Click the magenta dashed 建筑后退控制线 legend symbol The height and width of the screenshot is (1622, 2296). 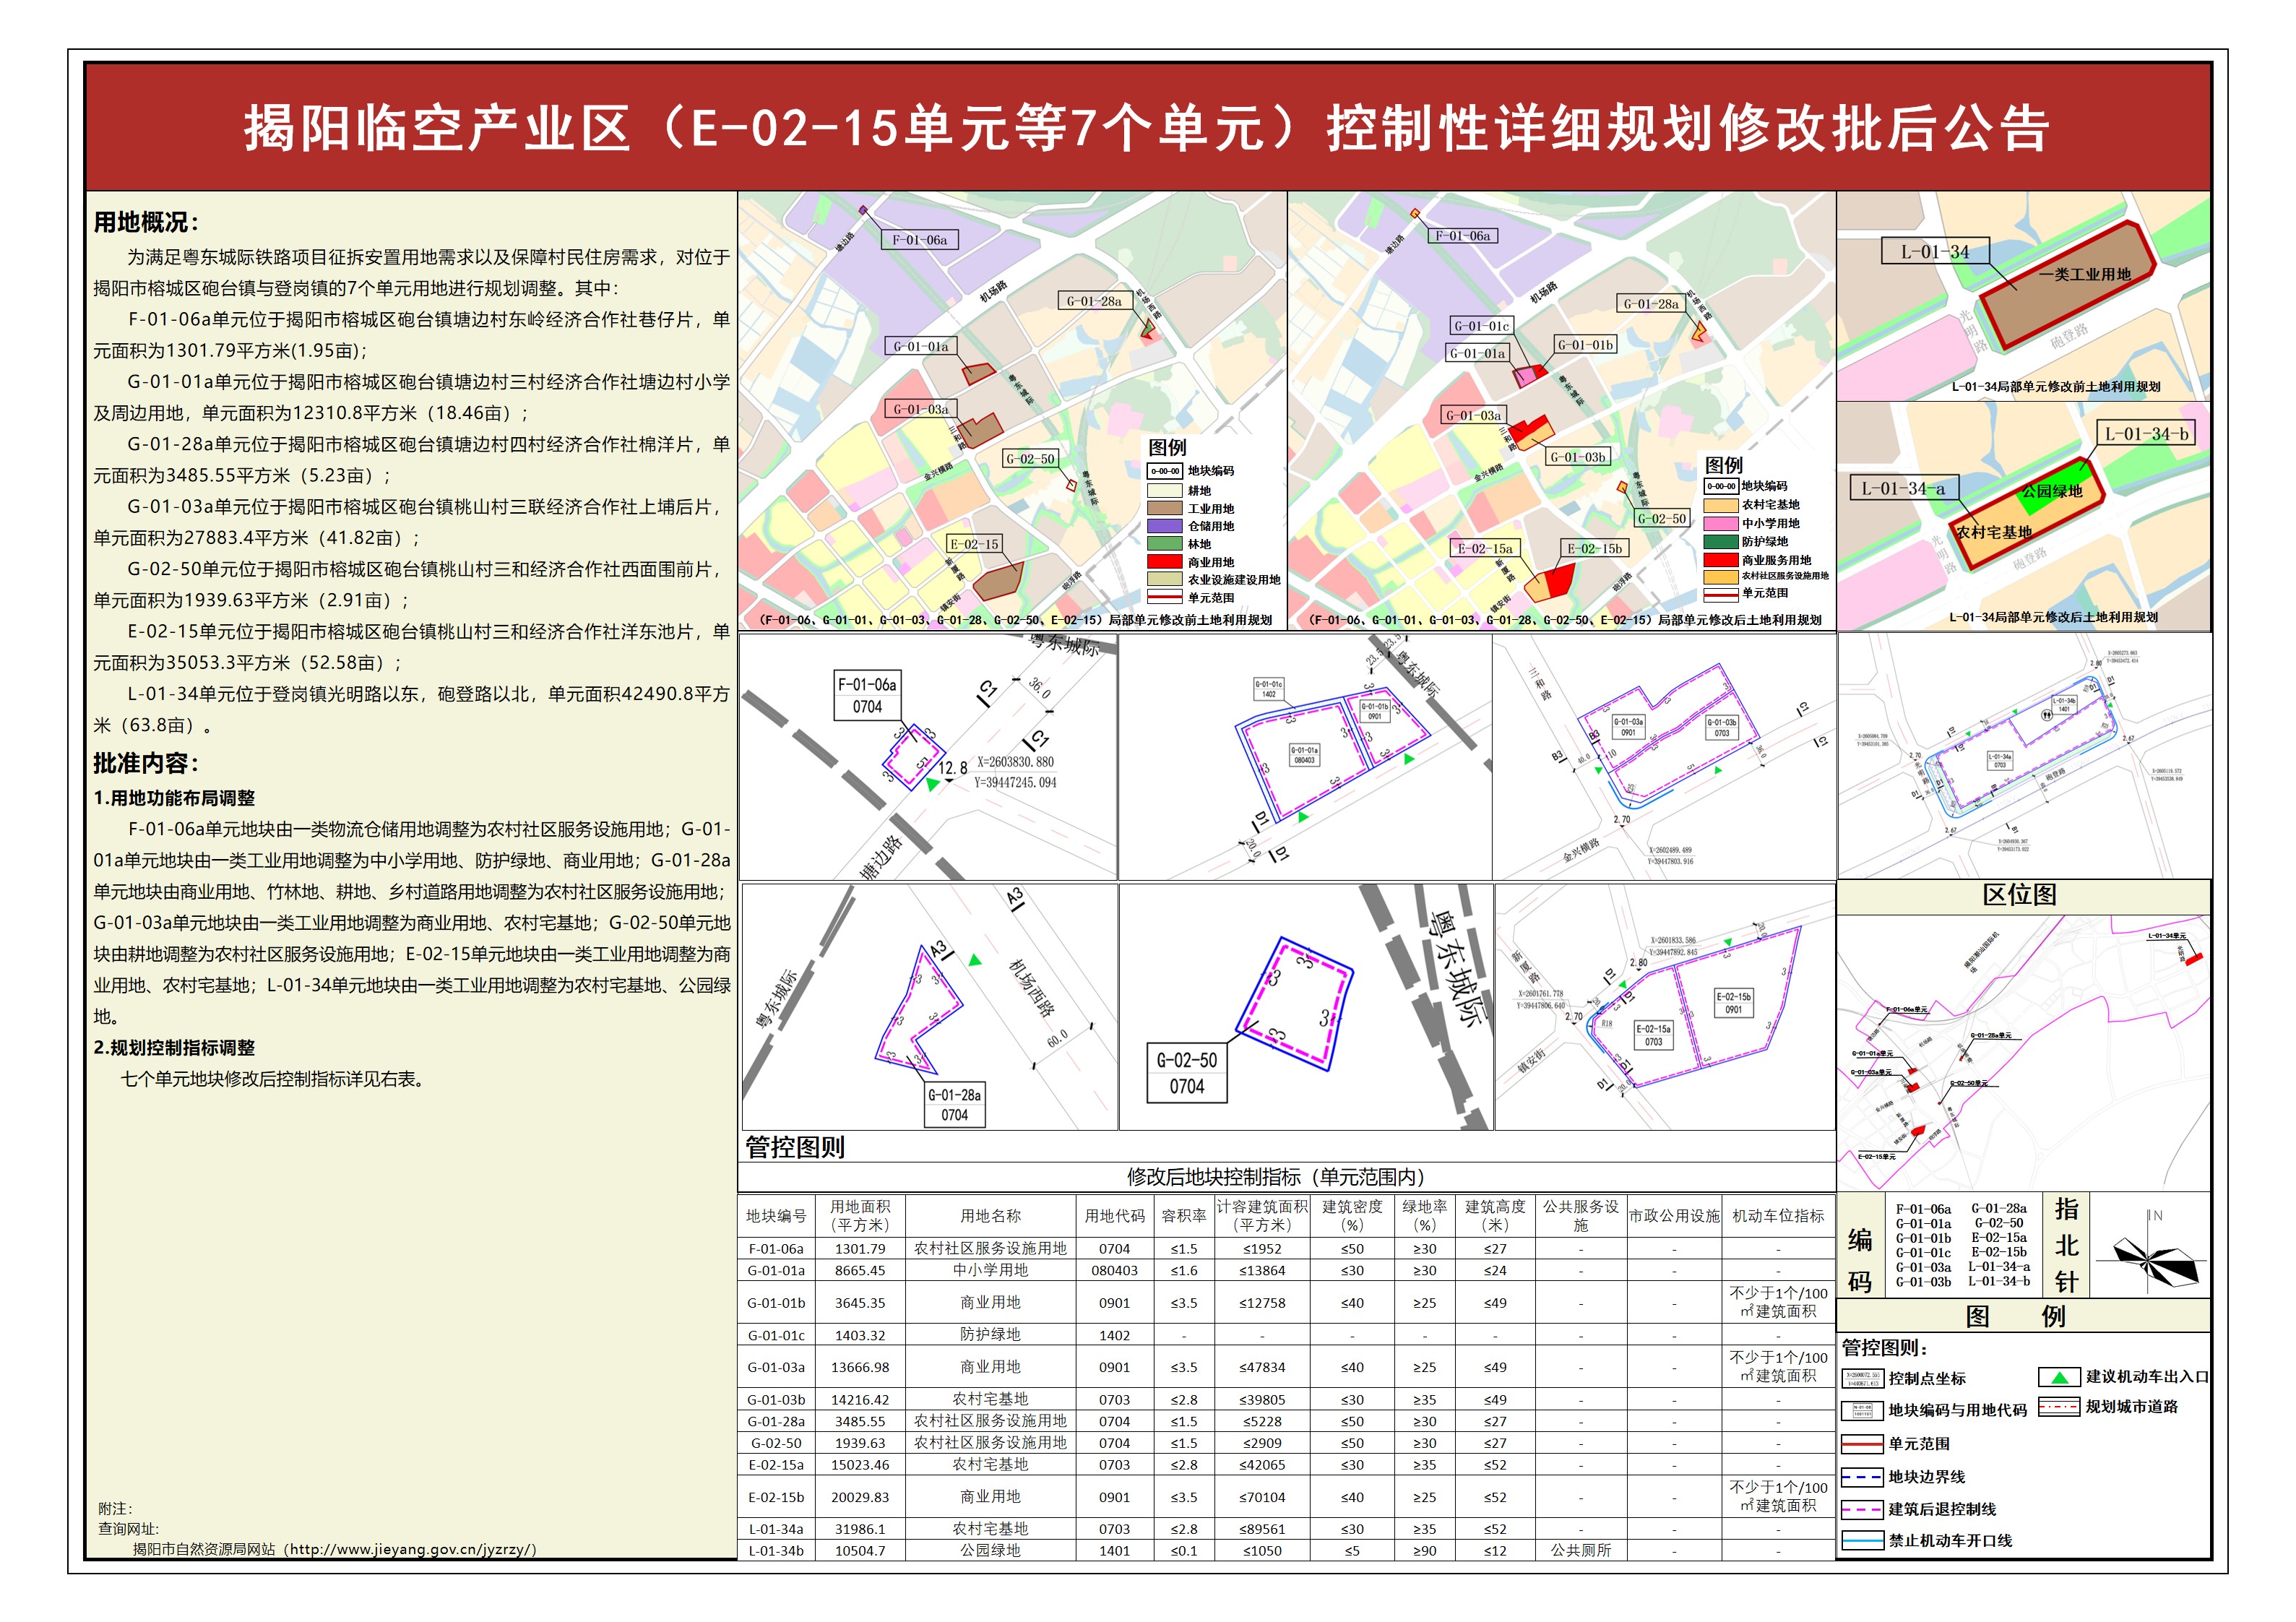coord(1862,1510)
